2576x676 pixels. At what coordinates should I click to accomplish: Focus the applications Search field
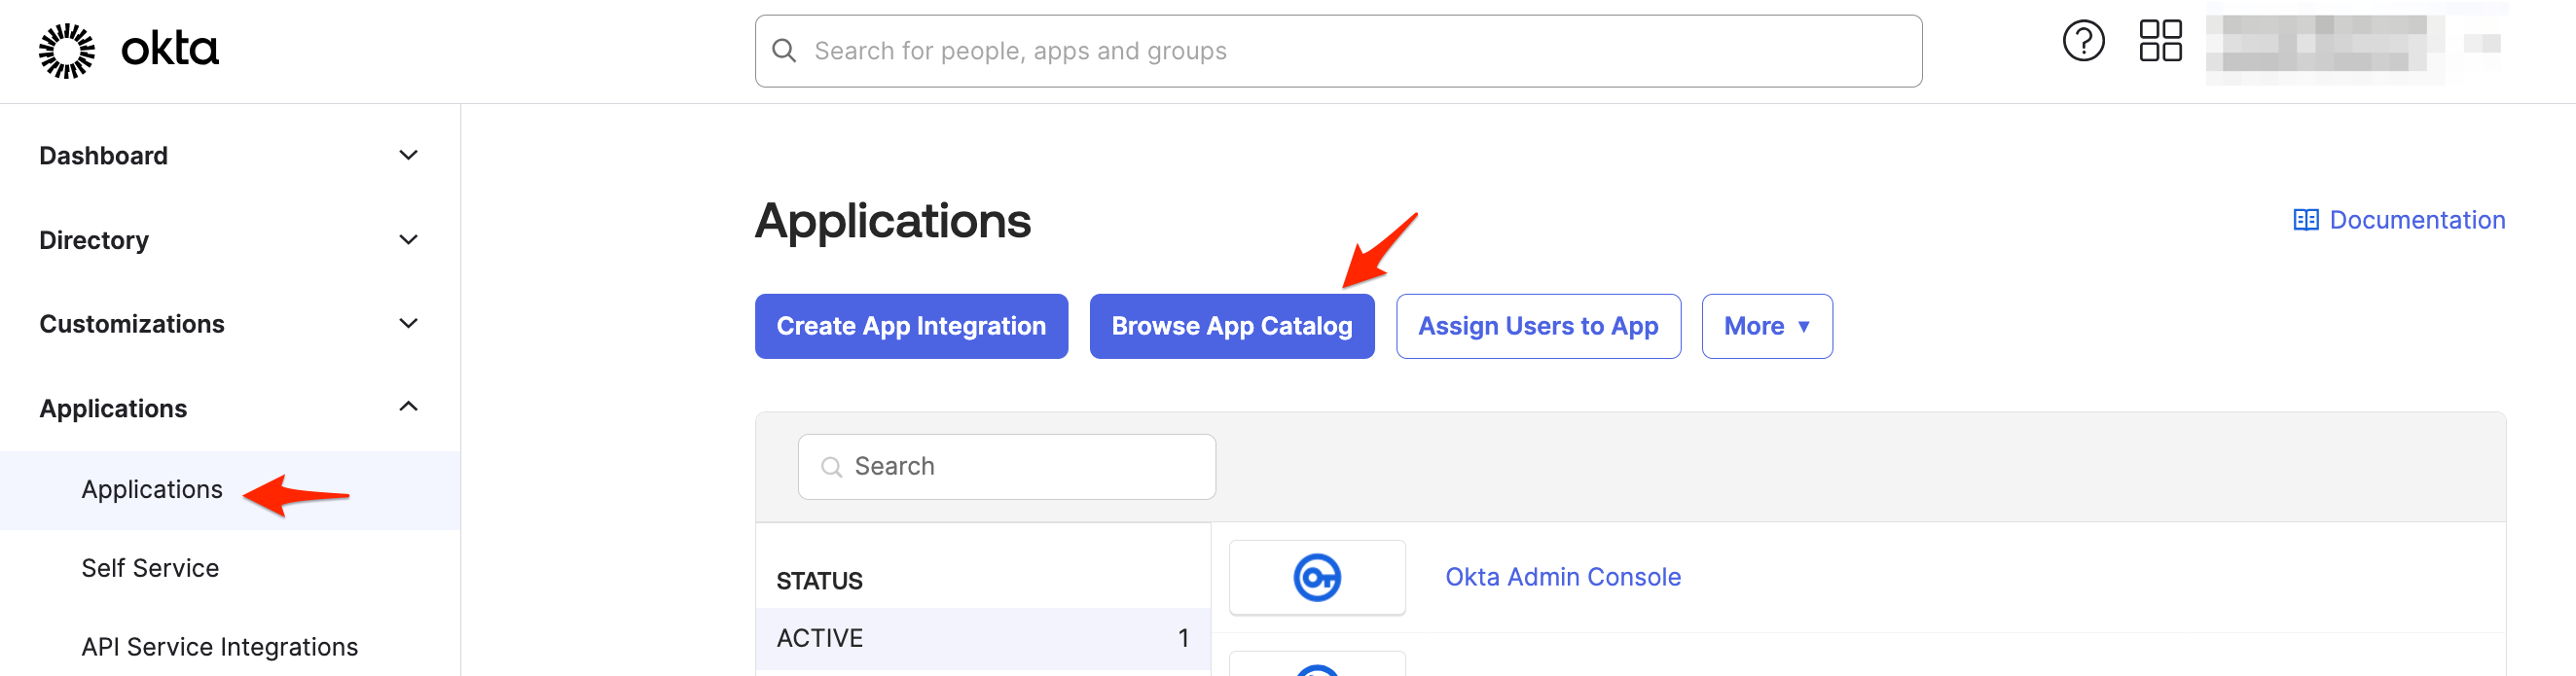point(1006,467)
